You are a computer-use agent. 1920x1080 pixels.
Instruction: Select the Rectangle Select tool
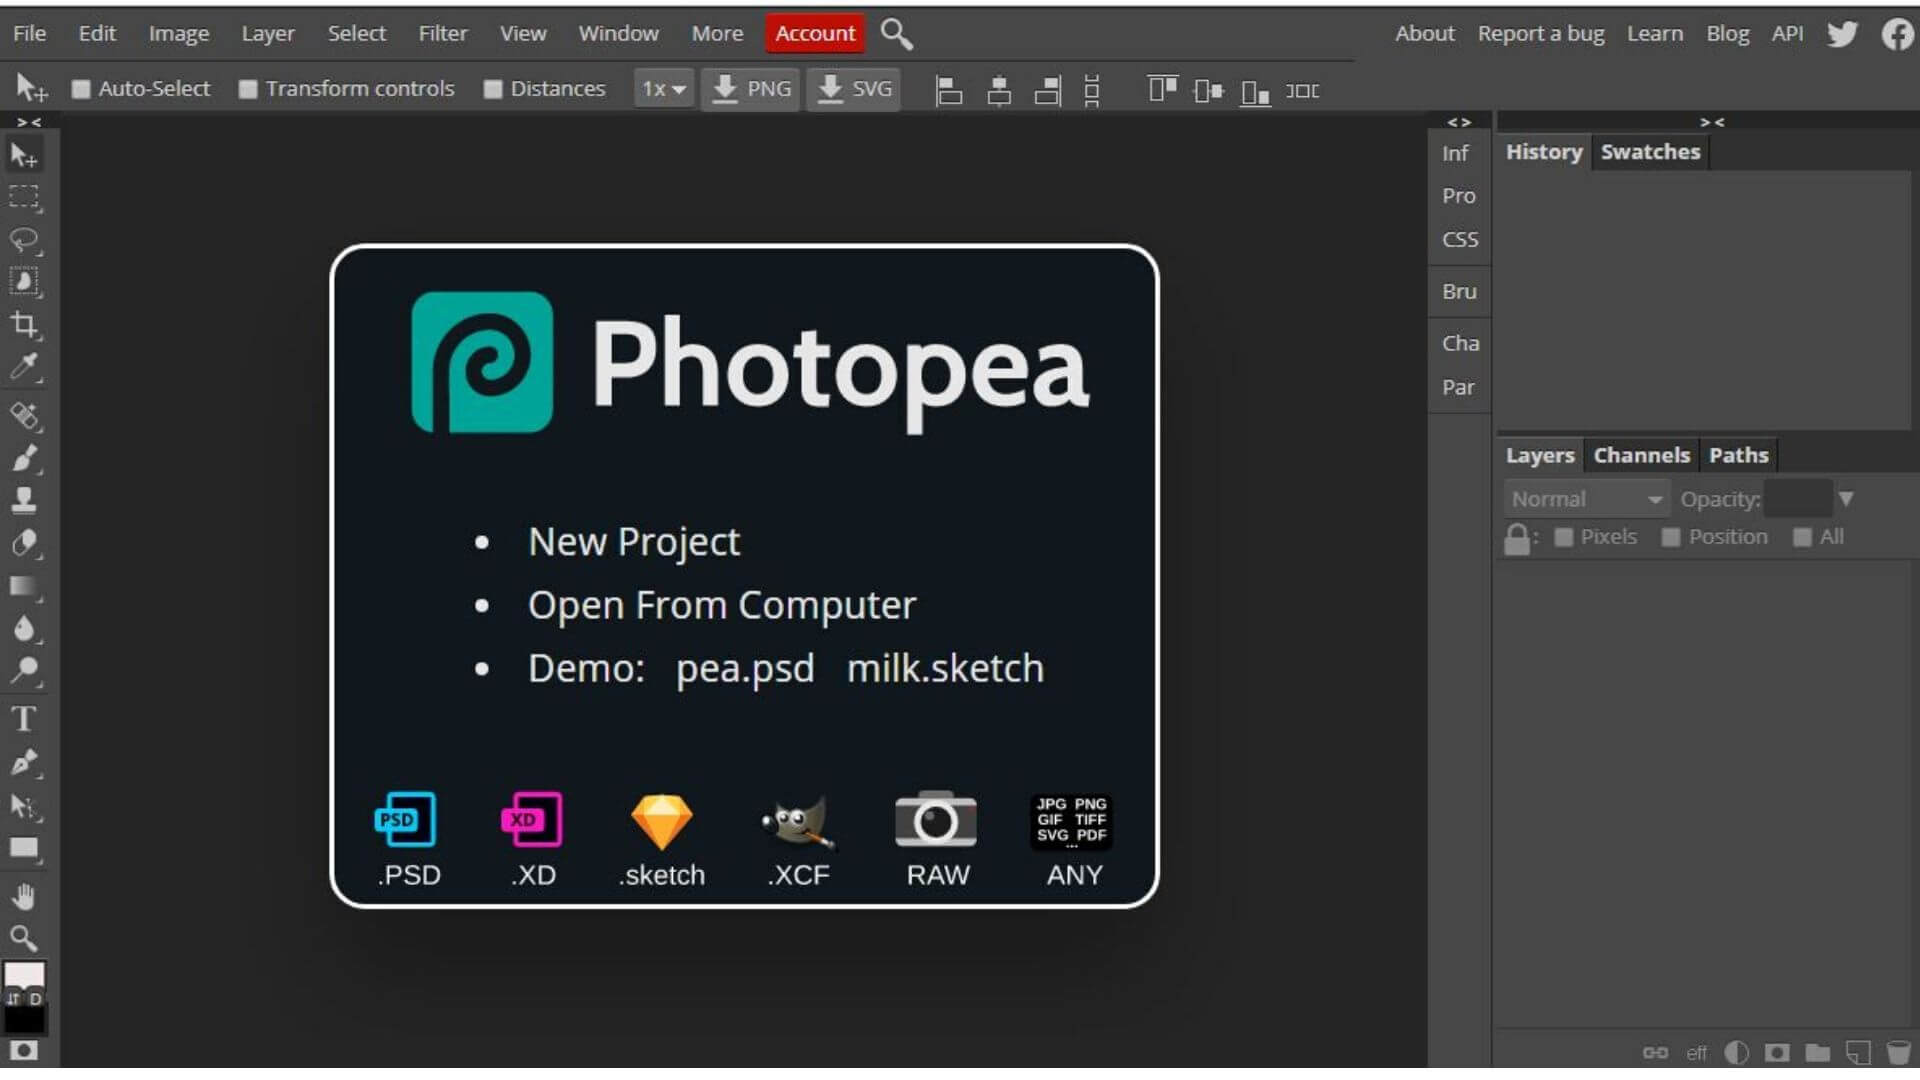(x=24, y=197)
